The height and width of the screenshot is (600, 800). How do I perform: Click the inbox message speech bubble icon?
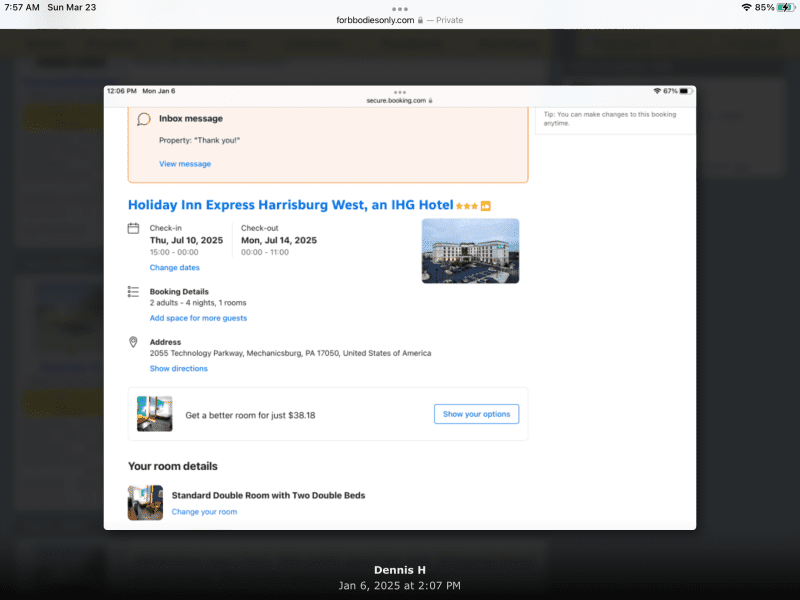tap(144, 119)
